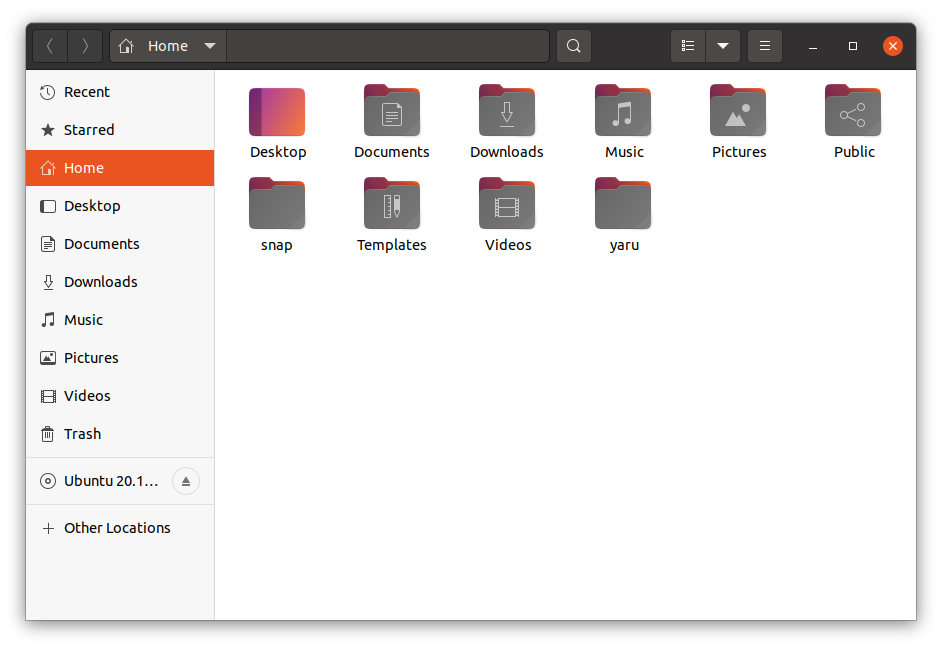Open Videos in the sidebar
The image size is (942, 649).
click(x=120, y=396)
